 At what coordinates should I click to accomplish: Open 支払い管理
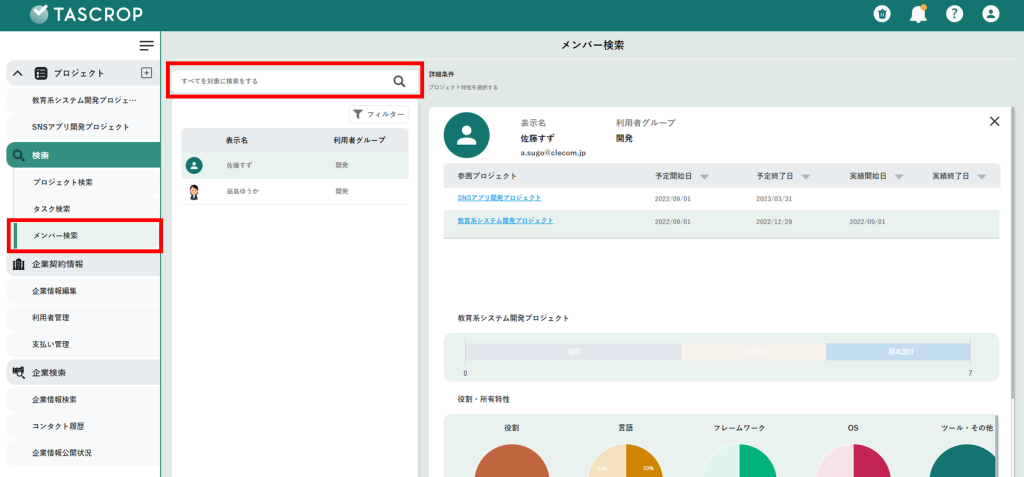(84, 344)
